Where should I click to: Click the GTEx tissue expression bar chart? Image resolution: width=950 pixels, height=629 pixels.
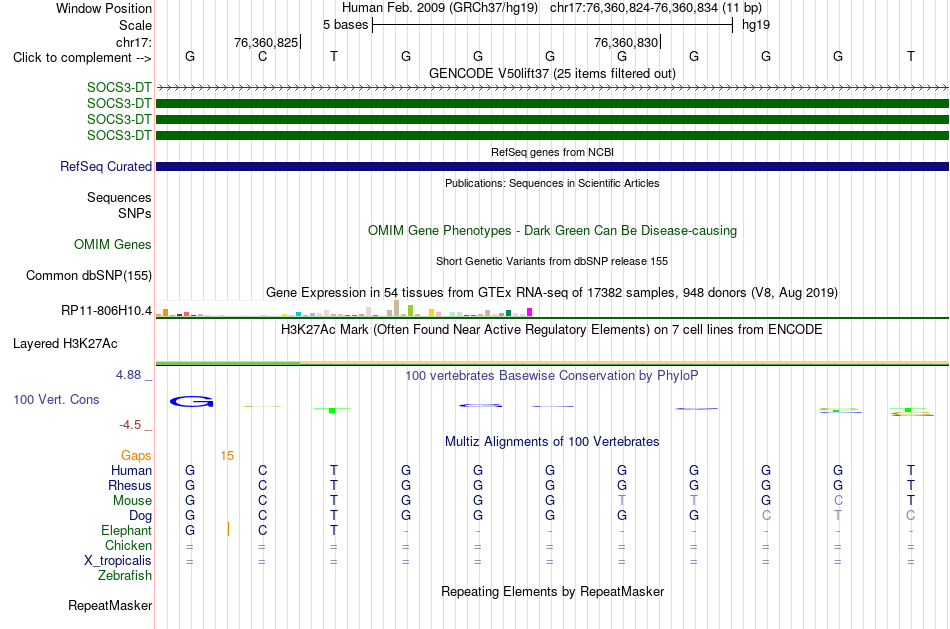344,308
